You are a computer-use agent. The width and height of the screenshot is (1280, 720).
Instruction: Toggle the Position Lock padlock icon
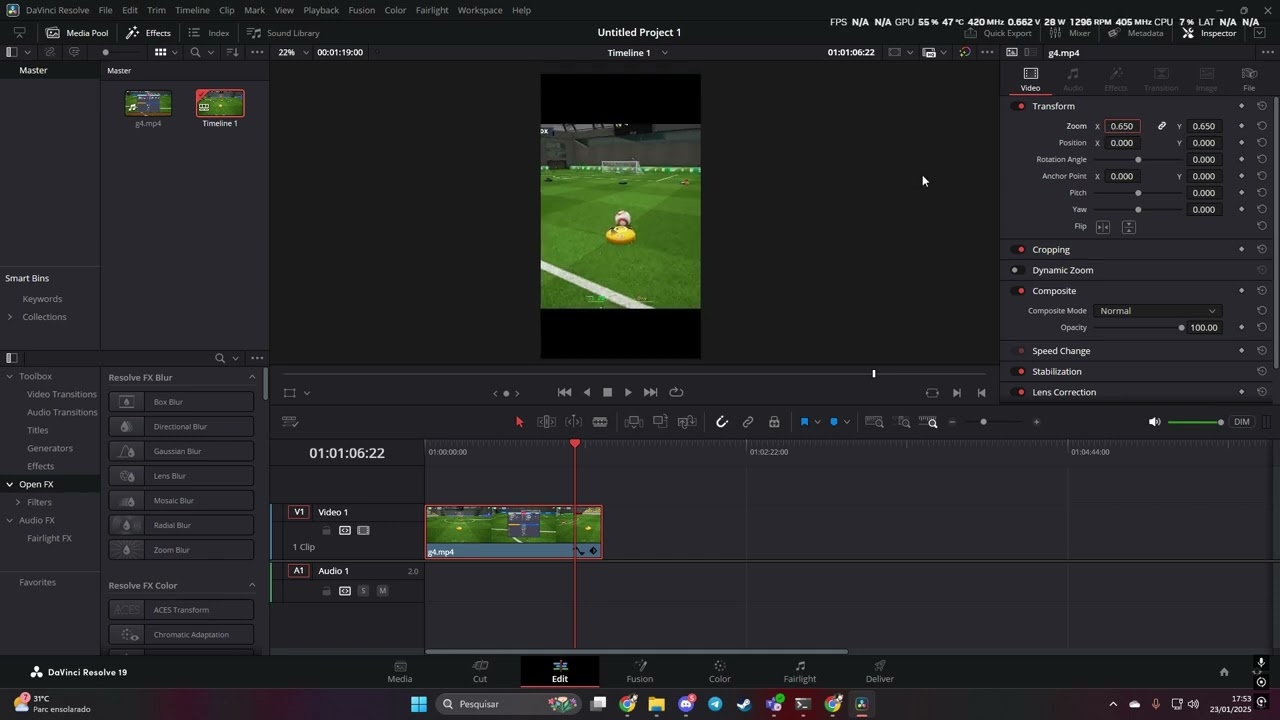click(x=774, y=422)
